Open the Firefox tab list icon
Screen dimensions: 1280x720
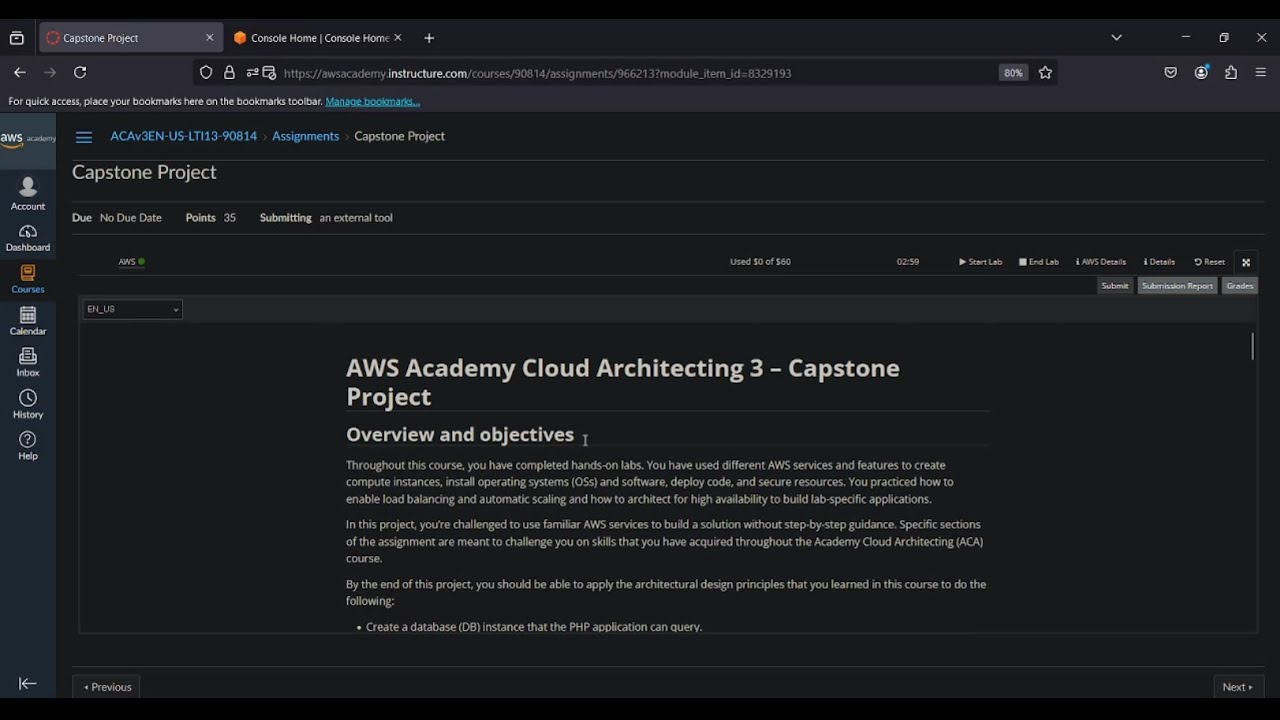(17, 38)
